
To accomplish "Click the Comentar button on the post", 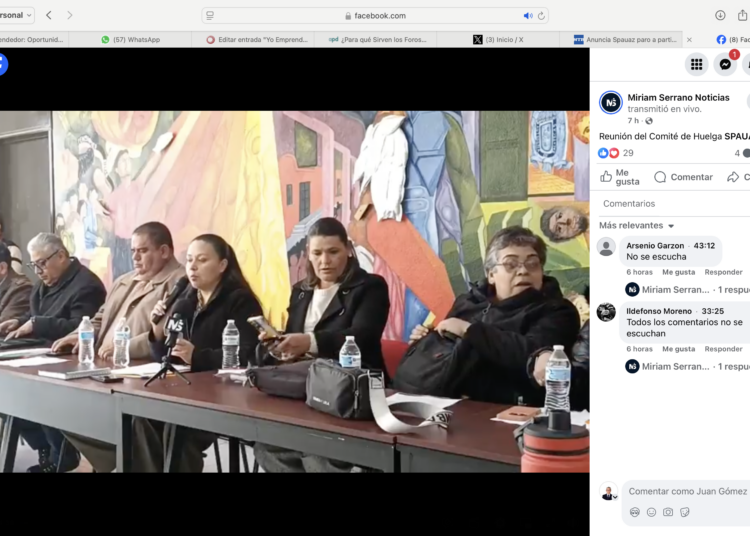I will click(x=684, y=177).
